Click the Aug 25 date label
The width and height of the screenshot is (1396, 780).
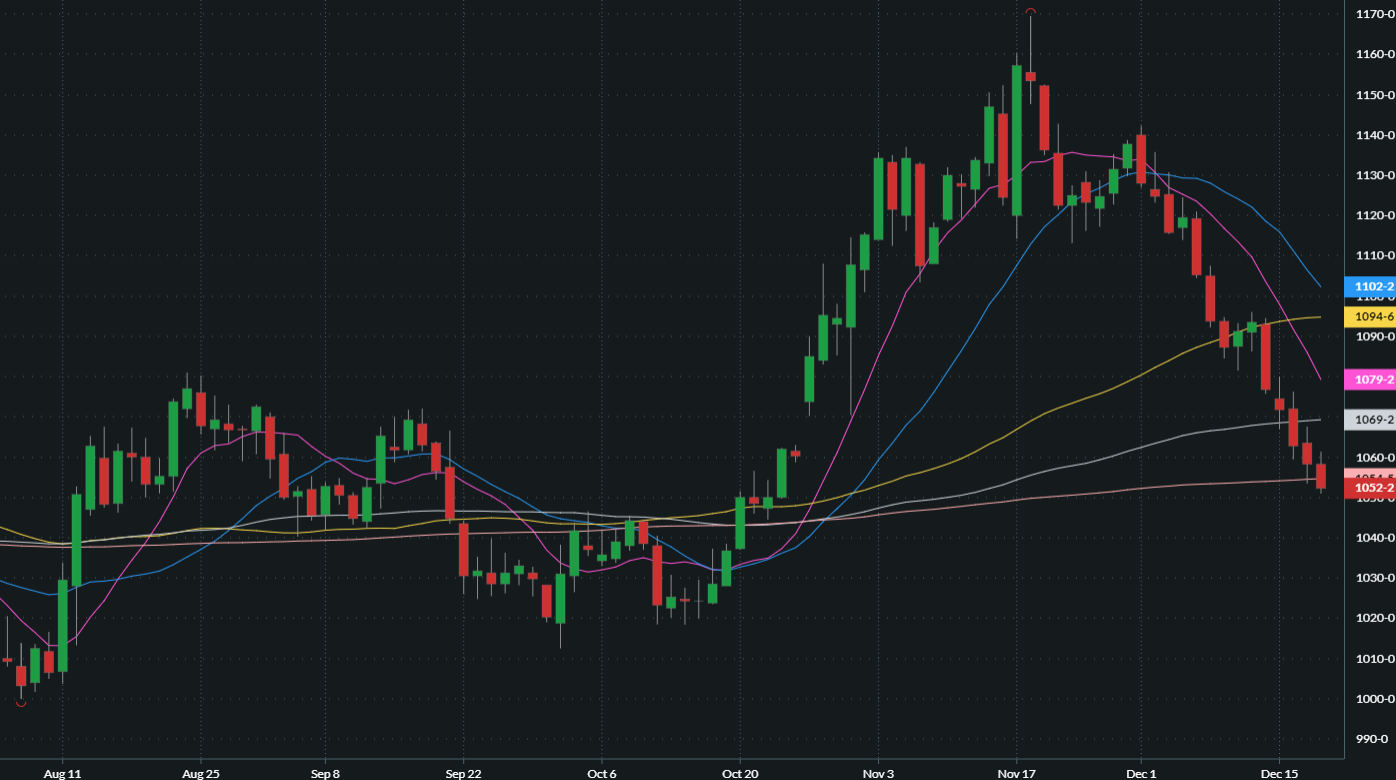point(201,774)
